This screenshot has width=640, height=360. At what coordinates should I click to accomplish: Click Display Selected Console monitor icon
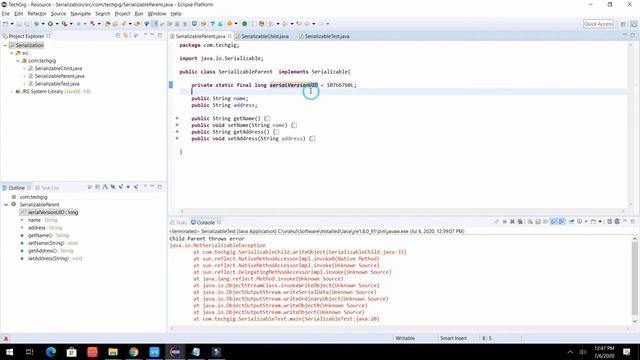click(579, 221)
